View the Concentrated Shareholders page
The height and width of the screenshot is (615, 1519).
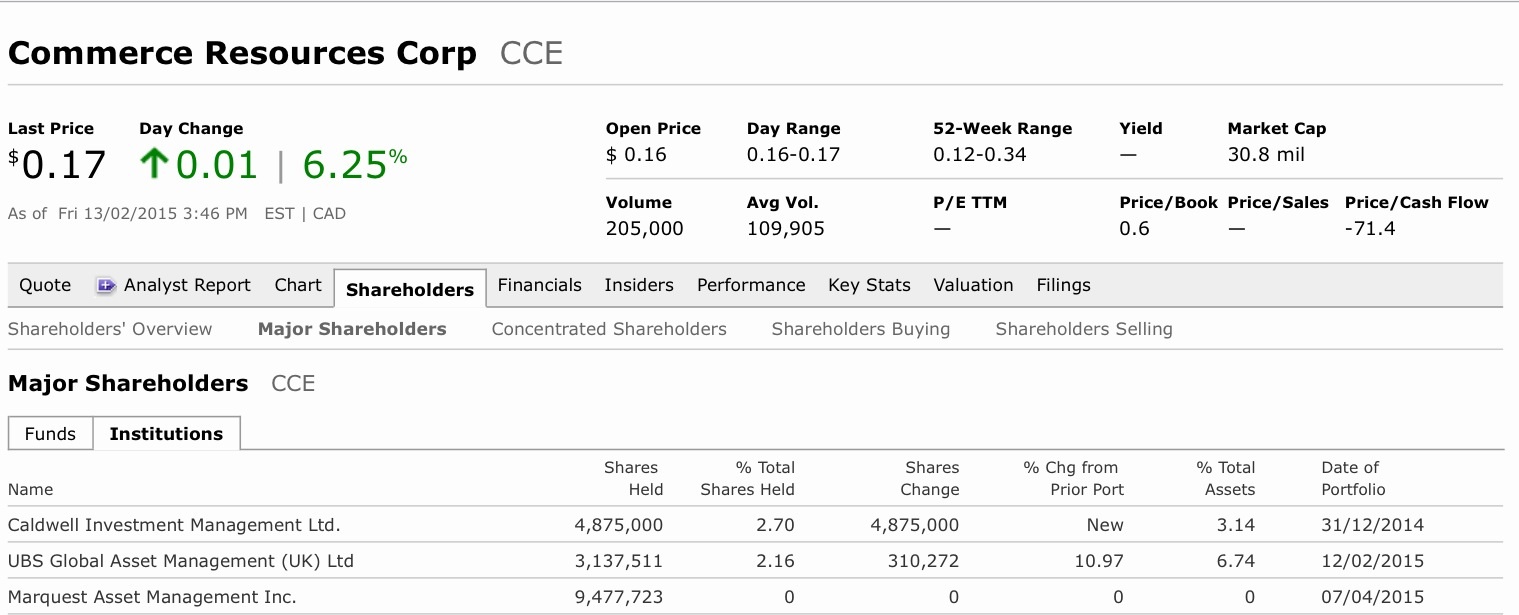click(608, 328)
